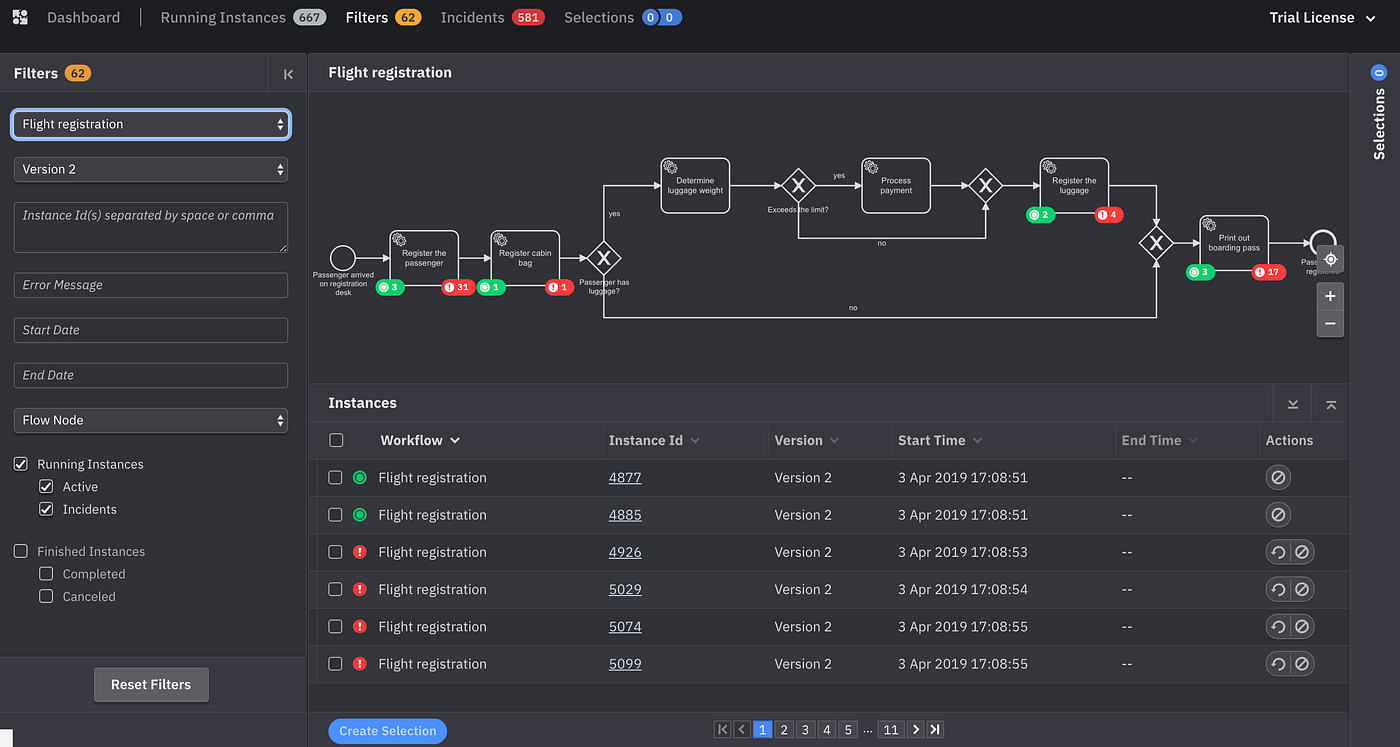
Task: Open the Flow Node dropdown
Action: click(151, 420)
